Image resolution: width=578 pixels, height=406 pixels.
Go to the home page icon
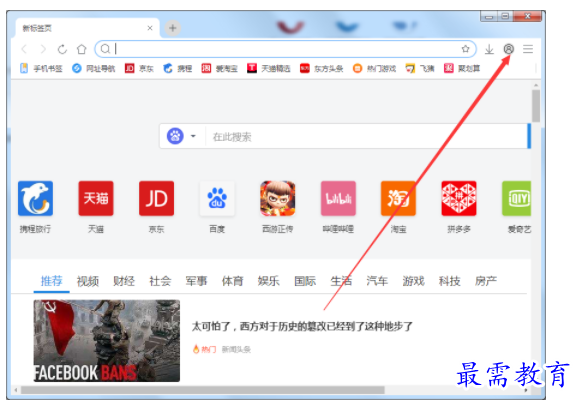(x=81, y=49)
